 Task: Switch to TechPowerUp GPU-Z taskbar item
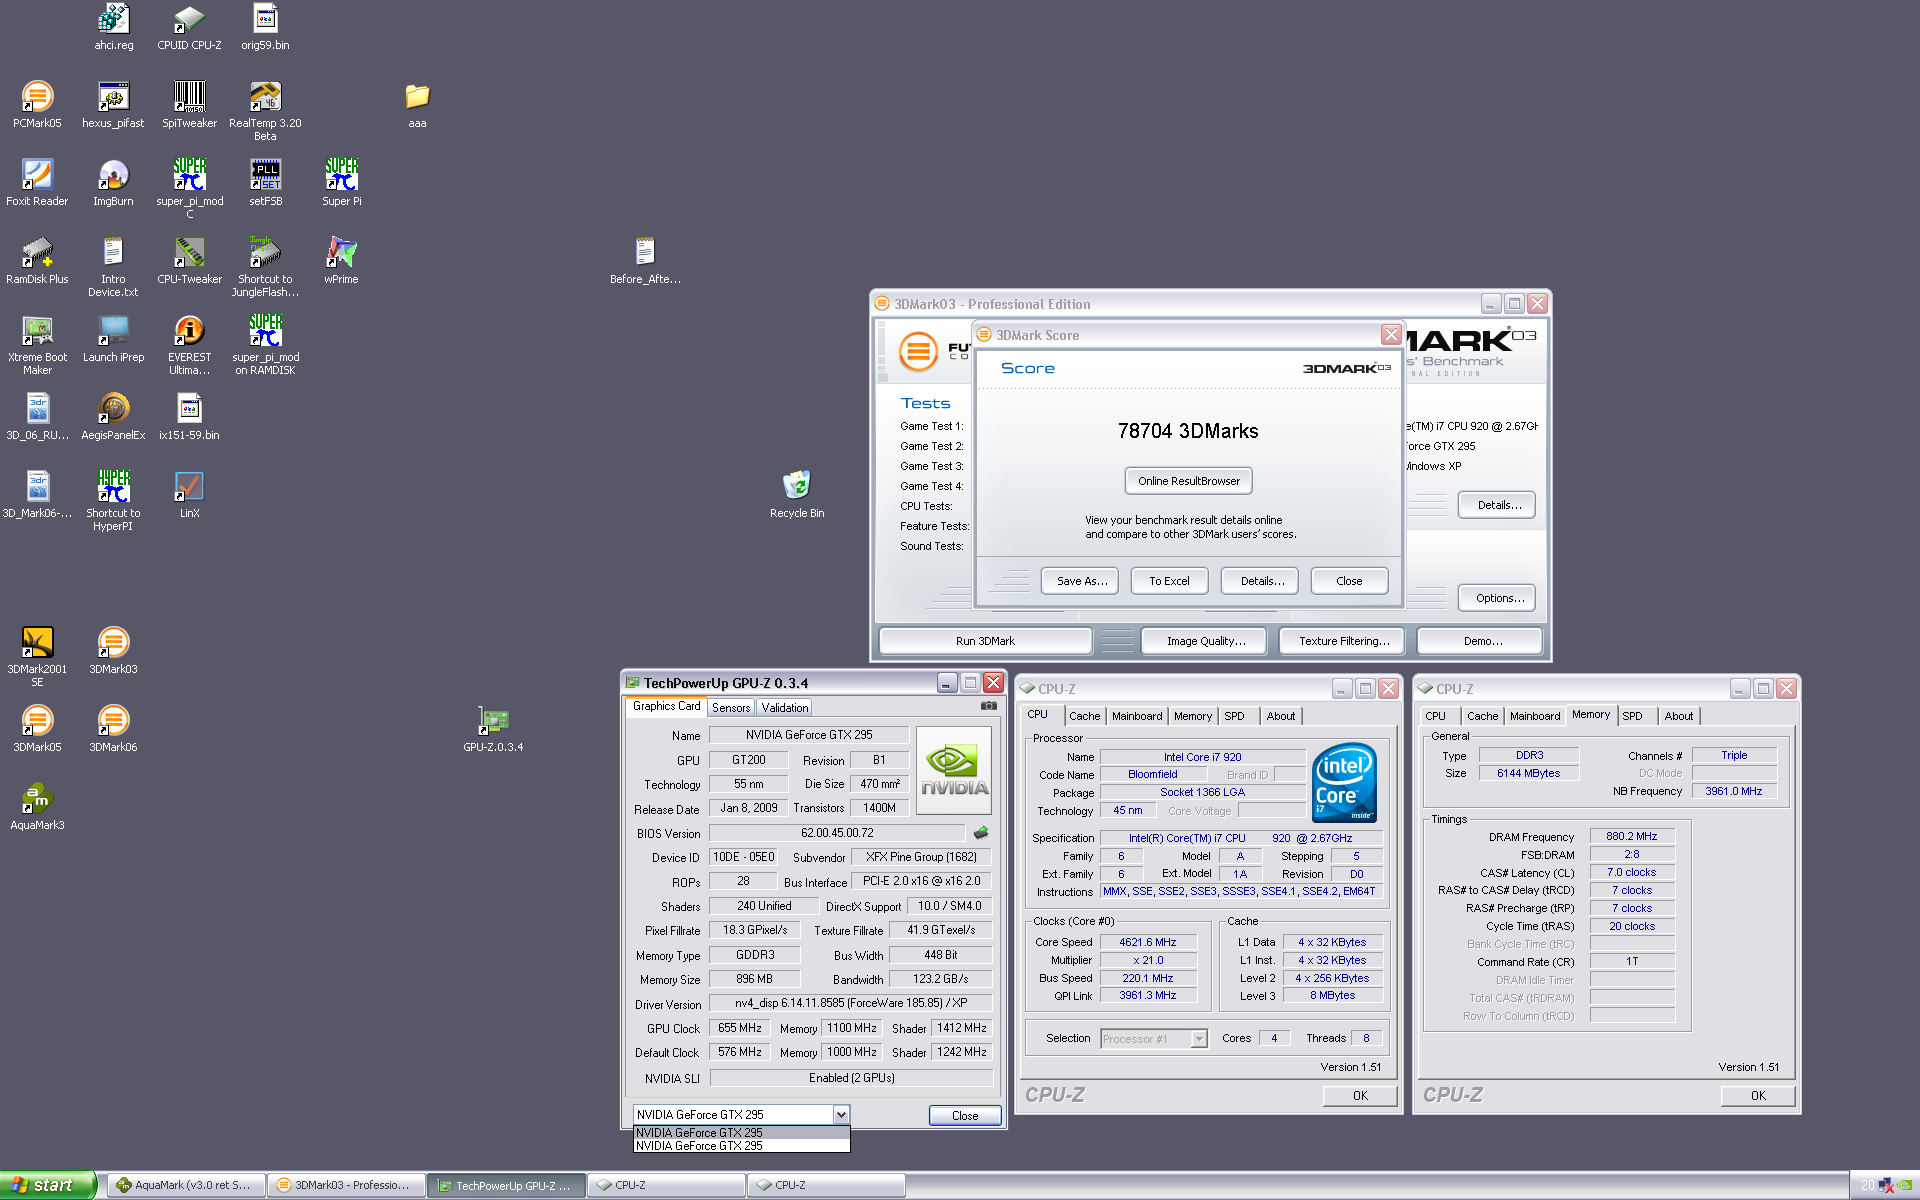coord(506,1185)
